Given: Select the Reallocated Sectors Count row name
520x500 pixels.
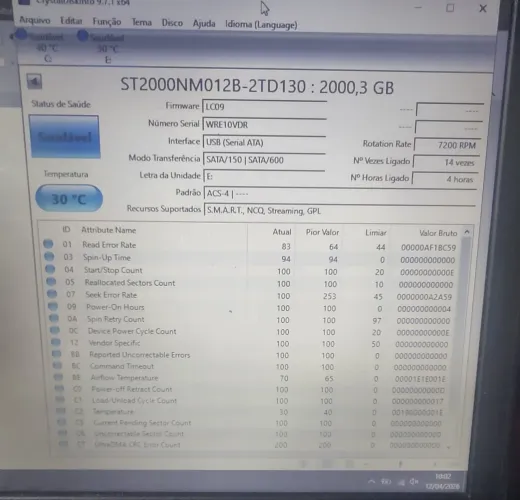Looking at the screenshot, I should (130, 283).
